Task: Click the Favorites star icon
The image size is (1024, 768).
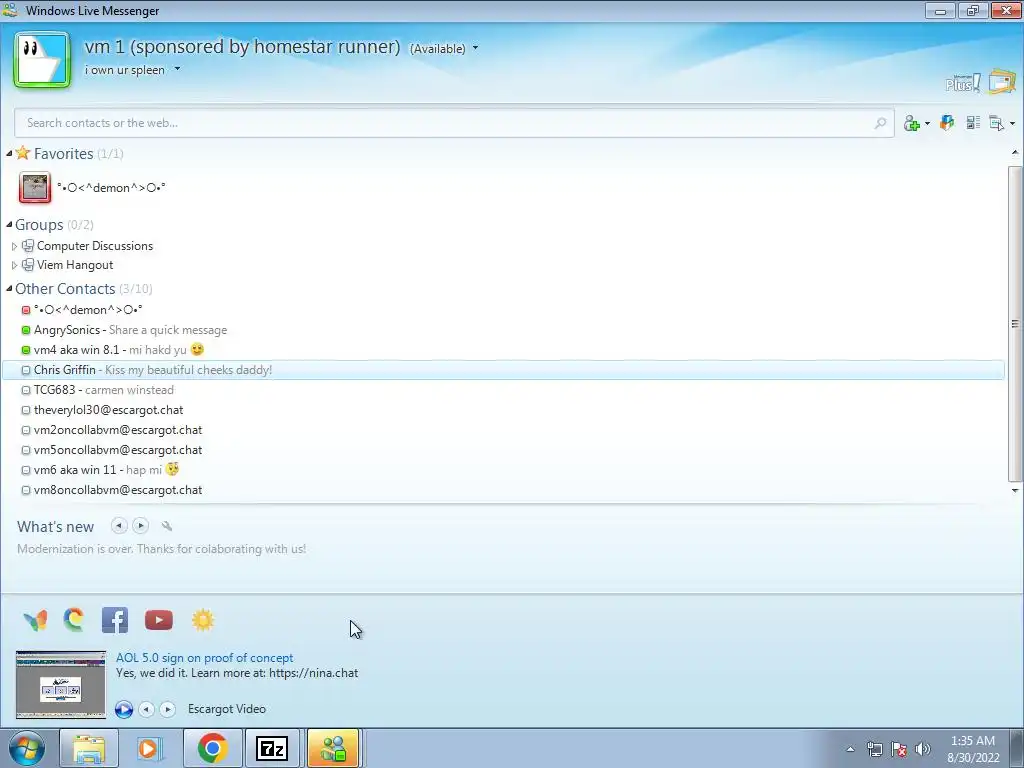Action: click(x=23, y=153)
